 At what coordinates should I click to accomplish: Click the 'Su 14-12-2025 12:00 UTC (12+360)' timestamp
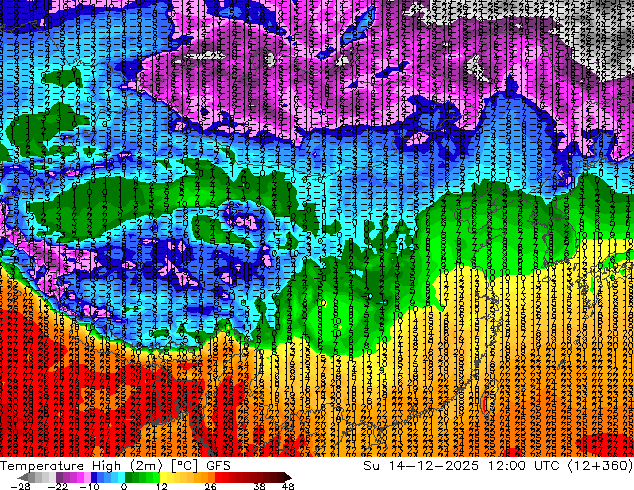coord(498,465)
